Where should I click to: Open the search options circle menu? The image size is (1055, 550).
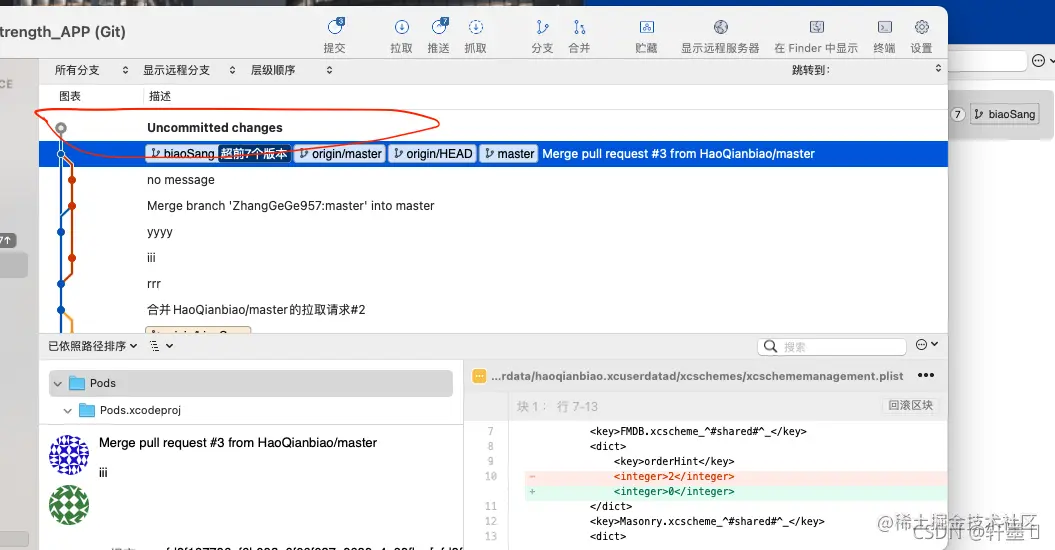[926, 345]
